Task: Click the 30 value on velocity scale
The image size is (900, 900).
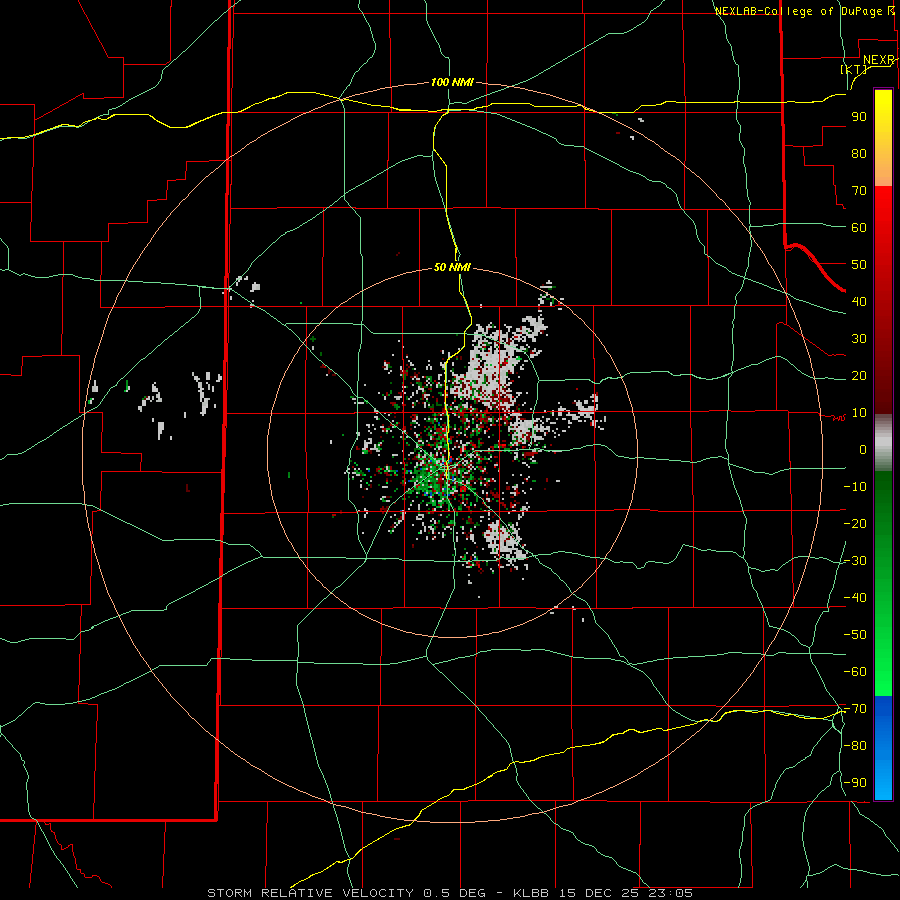Action: 859,339
